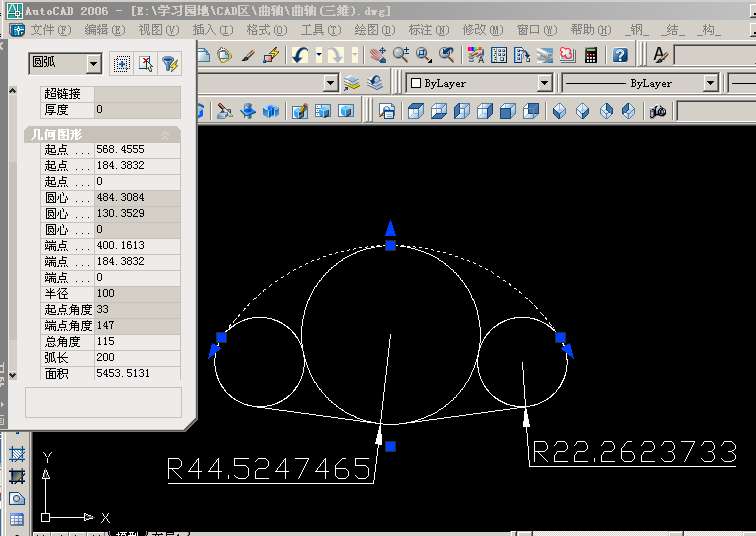Open the 视图(V) menu
This screenshot has width=756, height=536.
[x=159, y=30]
